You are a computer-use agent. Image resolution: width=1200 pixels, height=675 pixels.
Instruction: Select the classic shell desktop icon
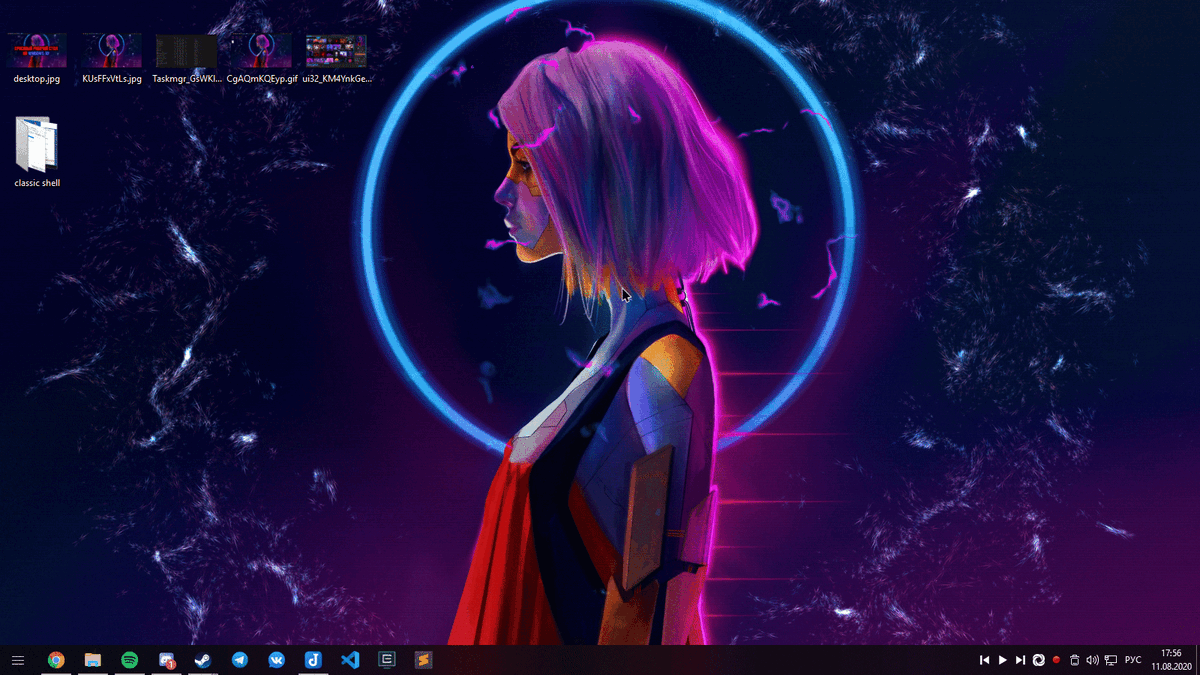[x=37, y=144]
